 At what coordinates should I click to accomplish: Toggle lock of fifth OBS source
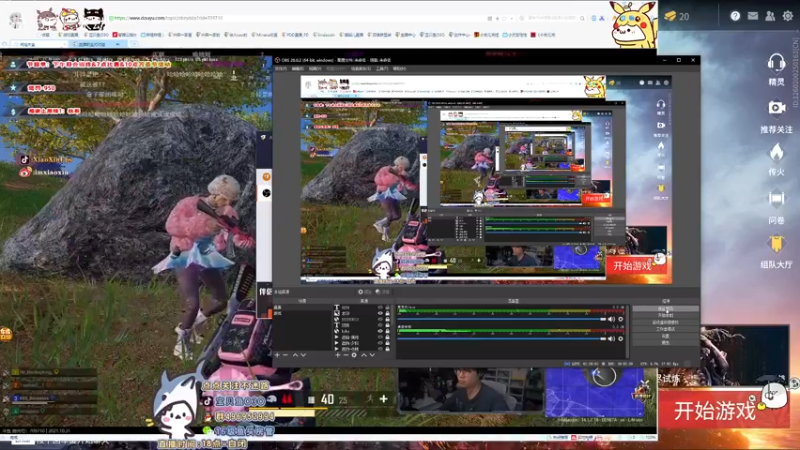point(387,331)
